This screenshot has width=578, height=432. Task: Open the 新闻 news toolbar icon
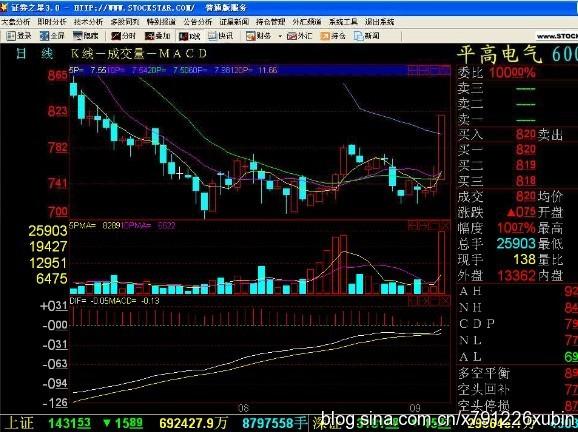point(366,36)
